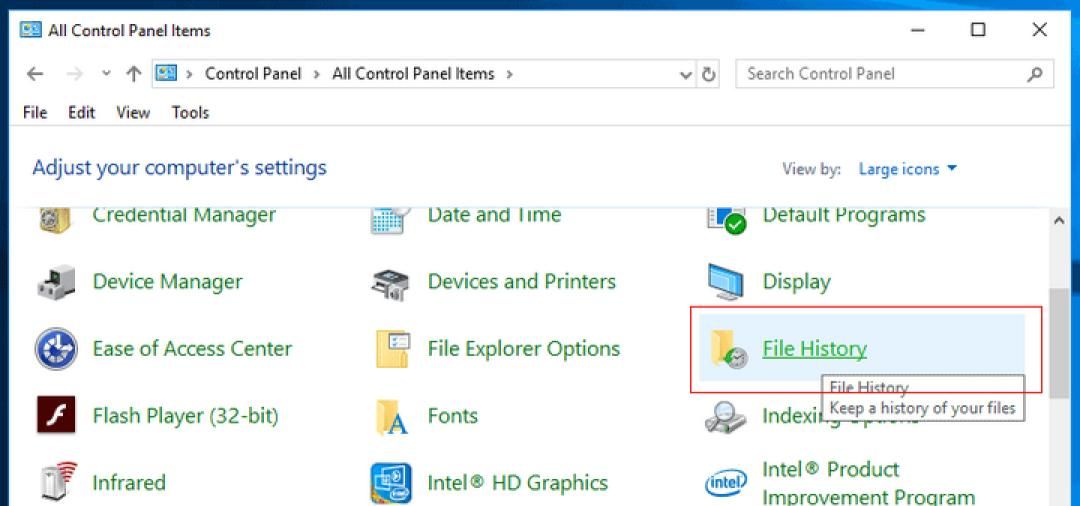Screen dimensions: 1080x506
Task: Click the Infrared device icon
Action: (x=56, y=483)
